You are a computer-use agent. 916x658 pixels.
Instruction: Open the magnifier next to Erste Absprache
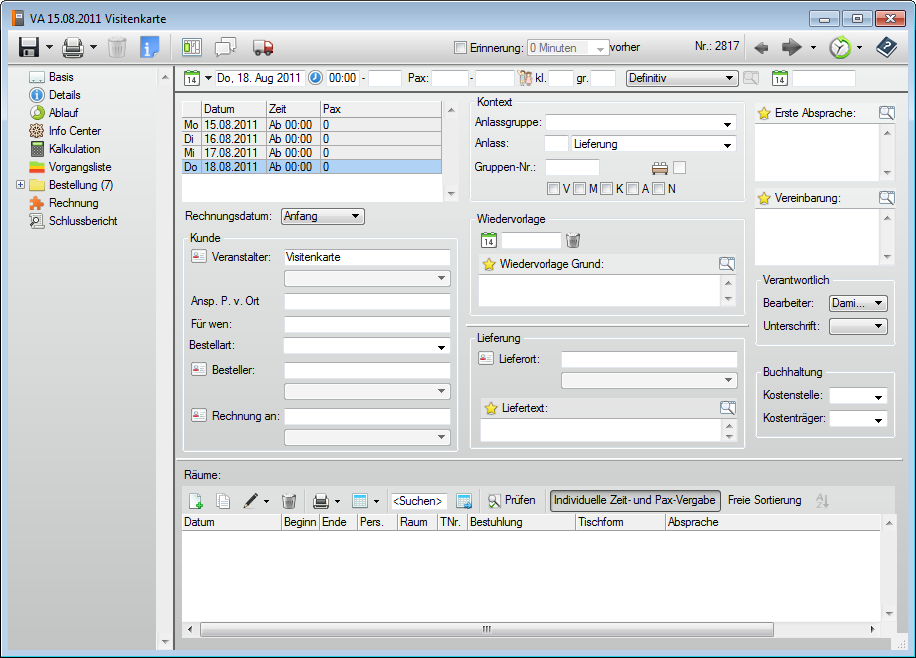click(x=885, y=114)
